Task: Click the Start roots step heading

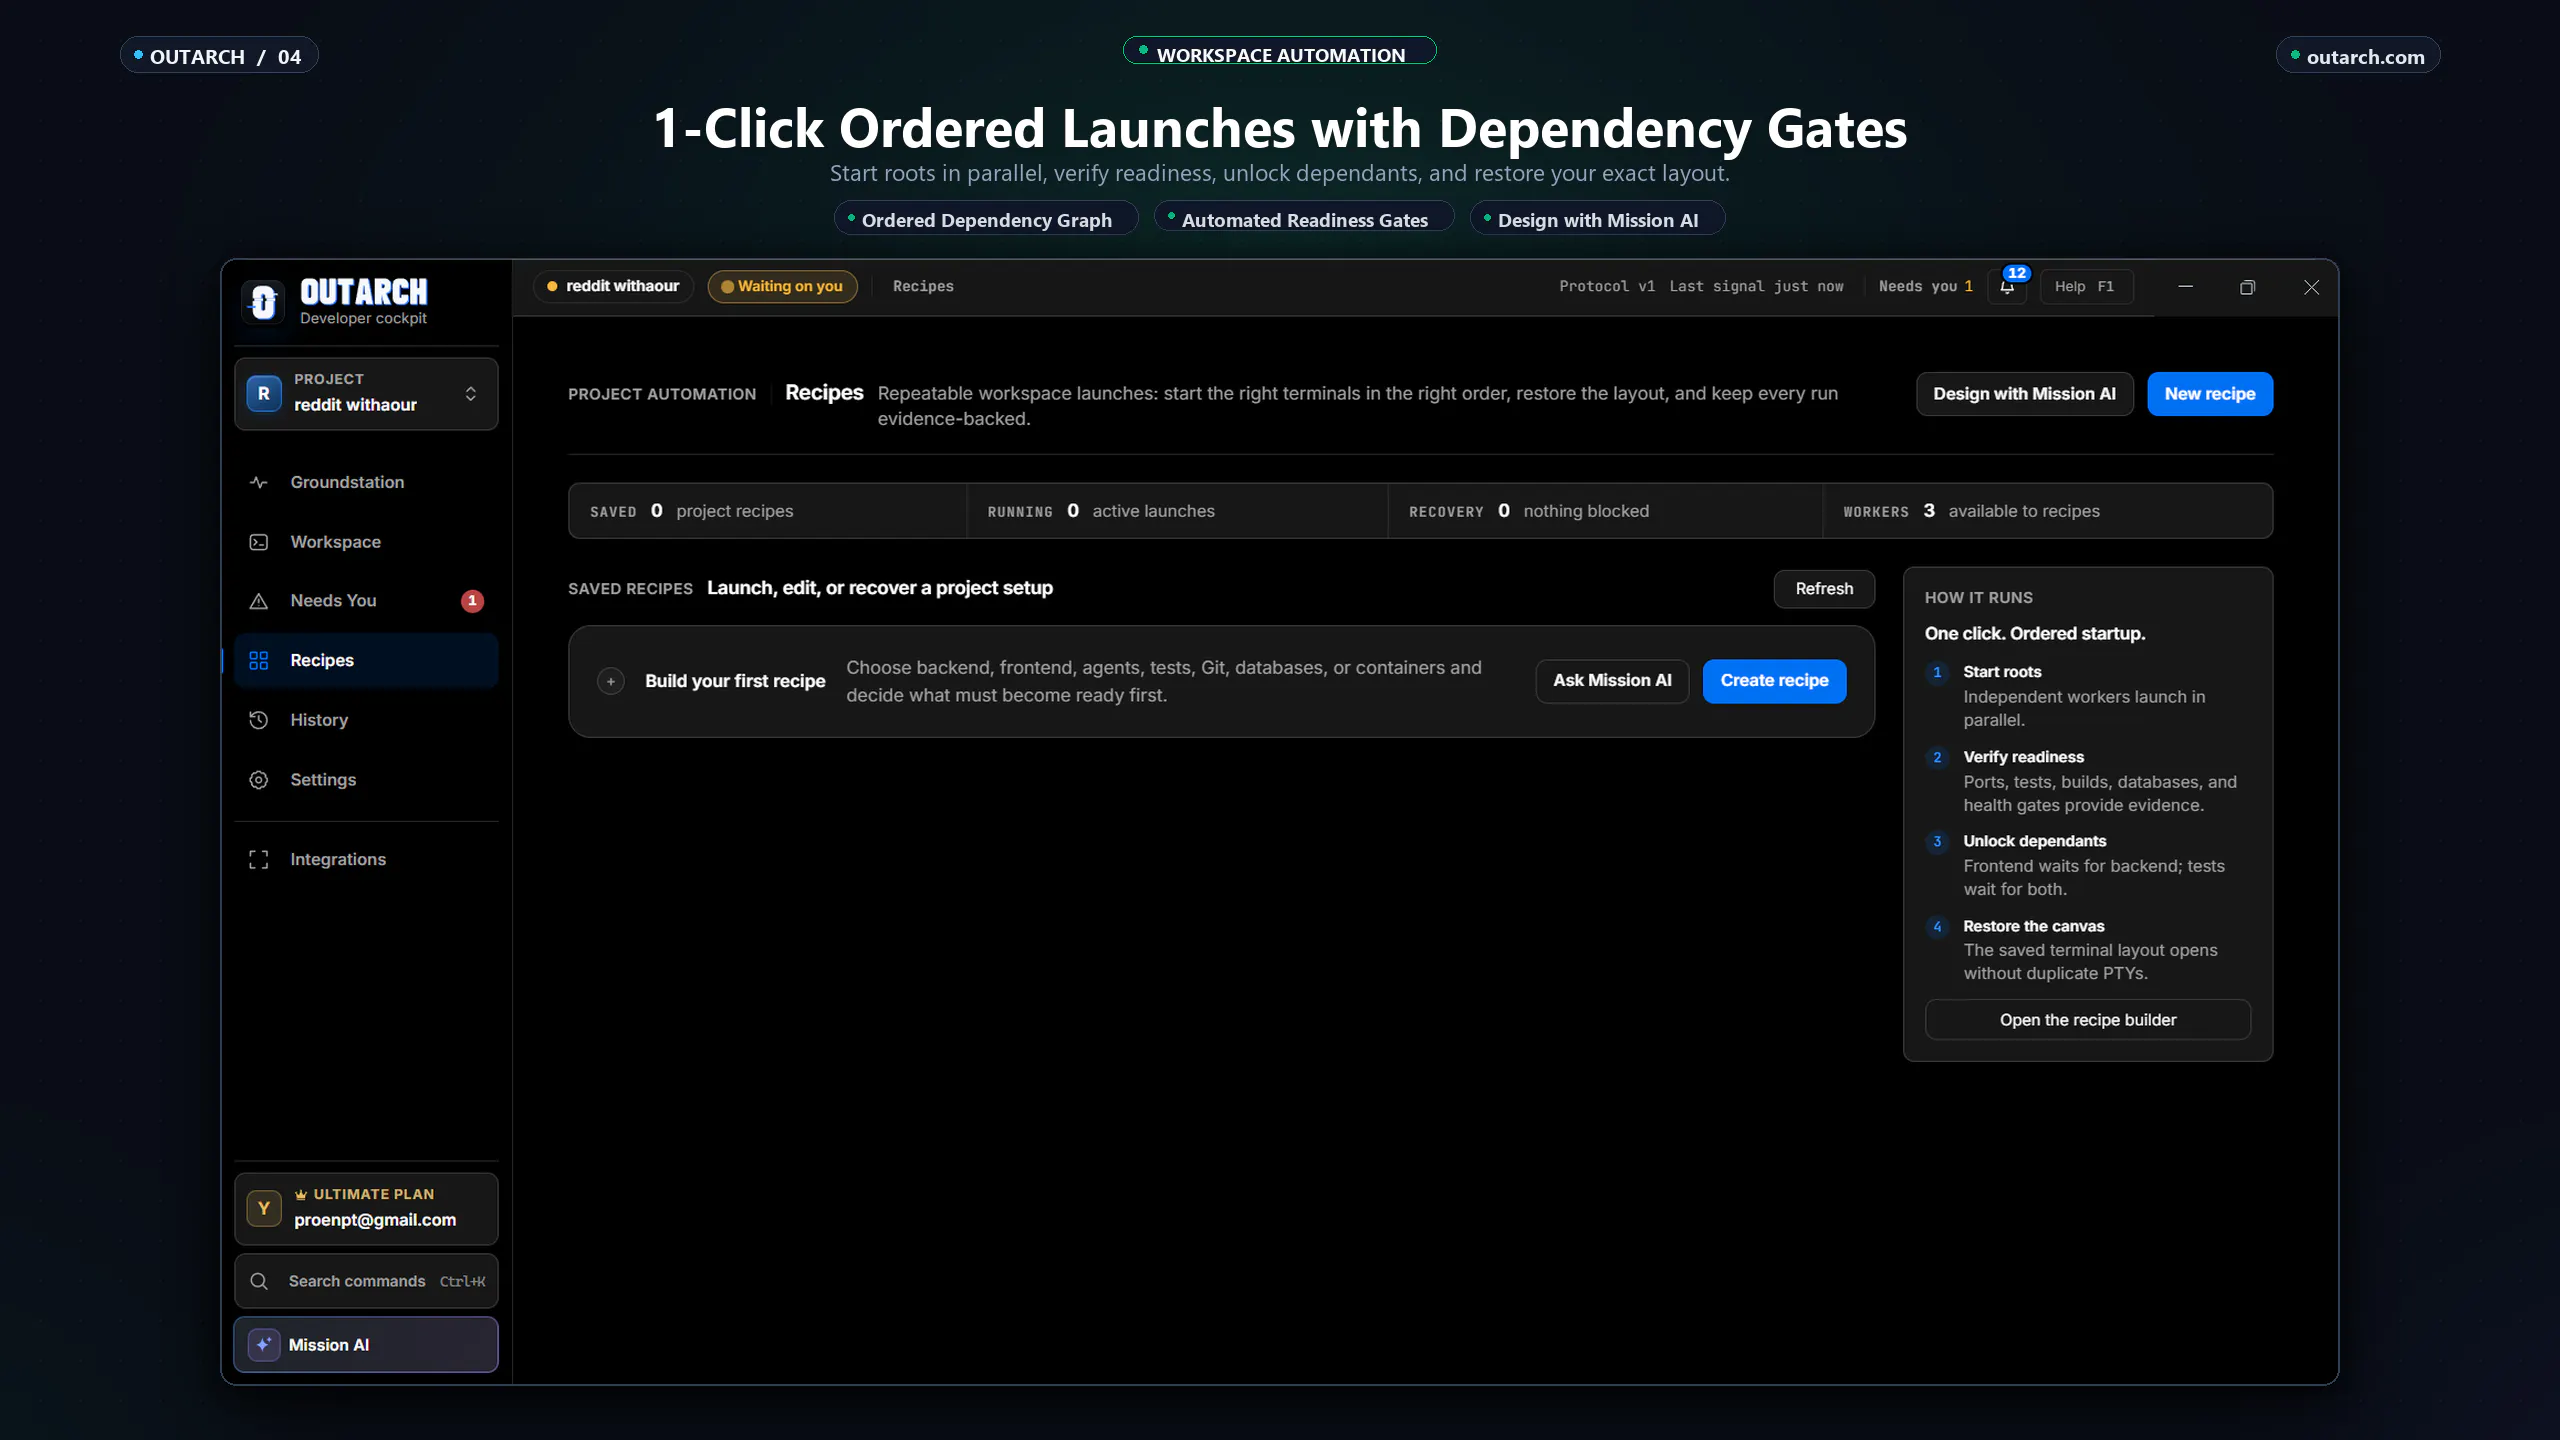Action: pyautogui.click(x=2002, y=672)
